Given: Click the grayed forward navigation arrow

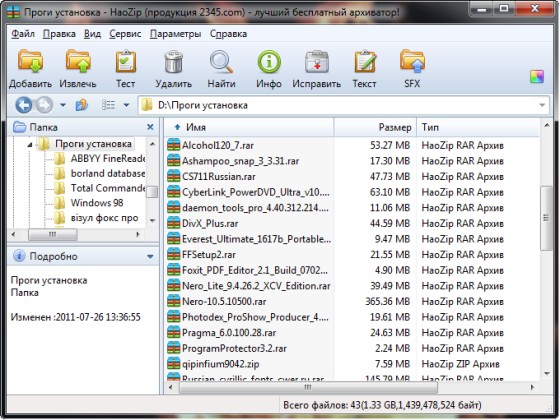Looking at the screenshot, I should tap(44, 105).
